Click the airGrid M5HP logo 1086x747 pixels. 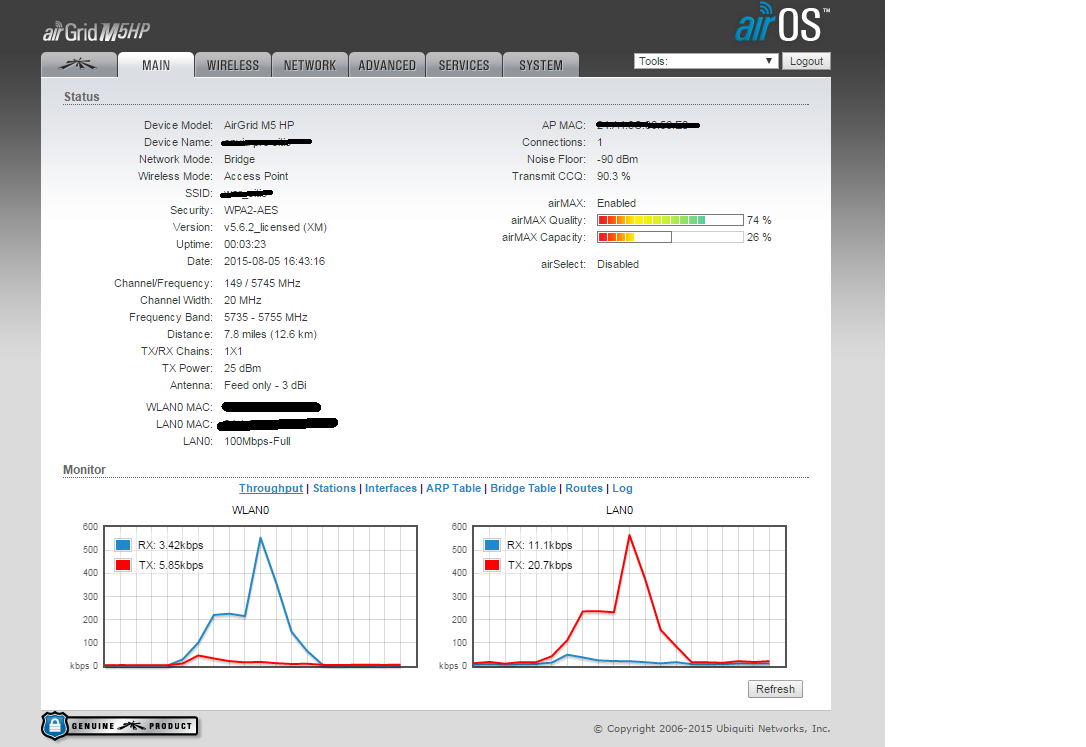click(96, 31)
